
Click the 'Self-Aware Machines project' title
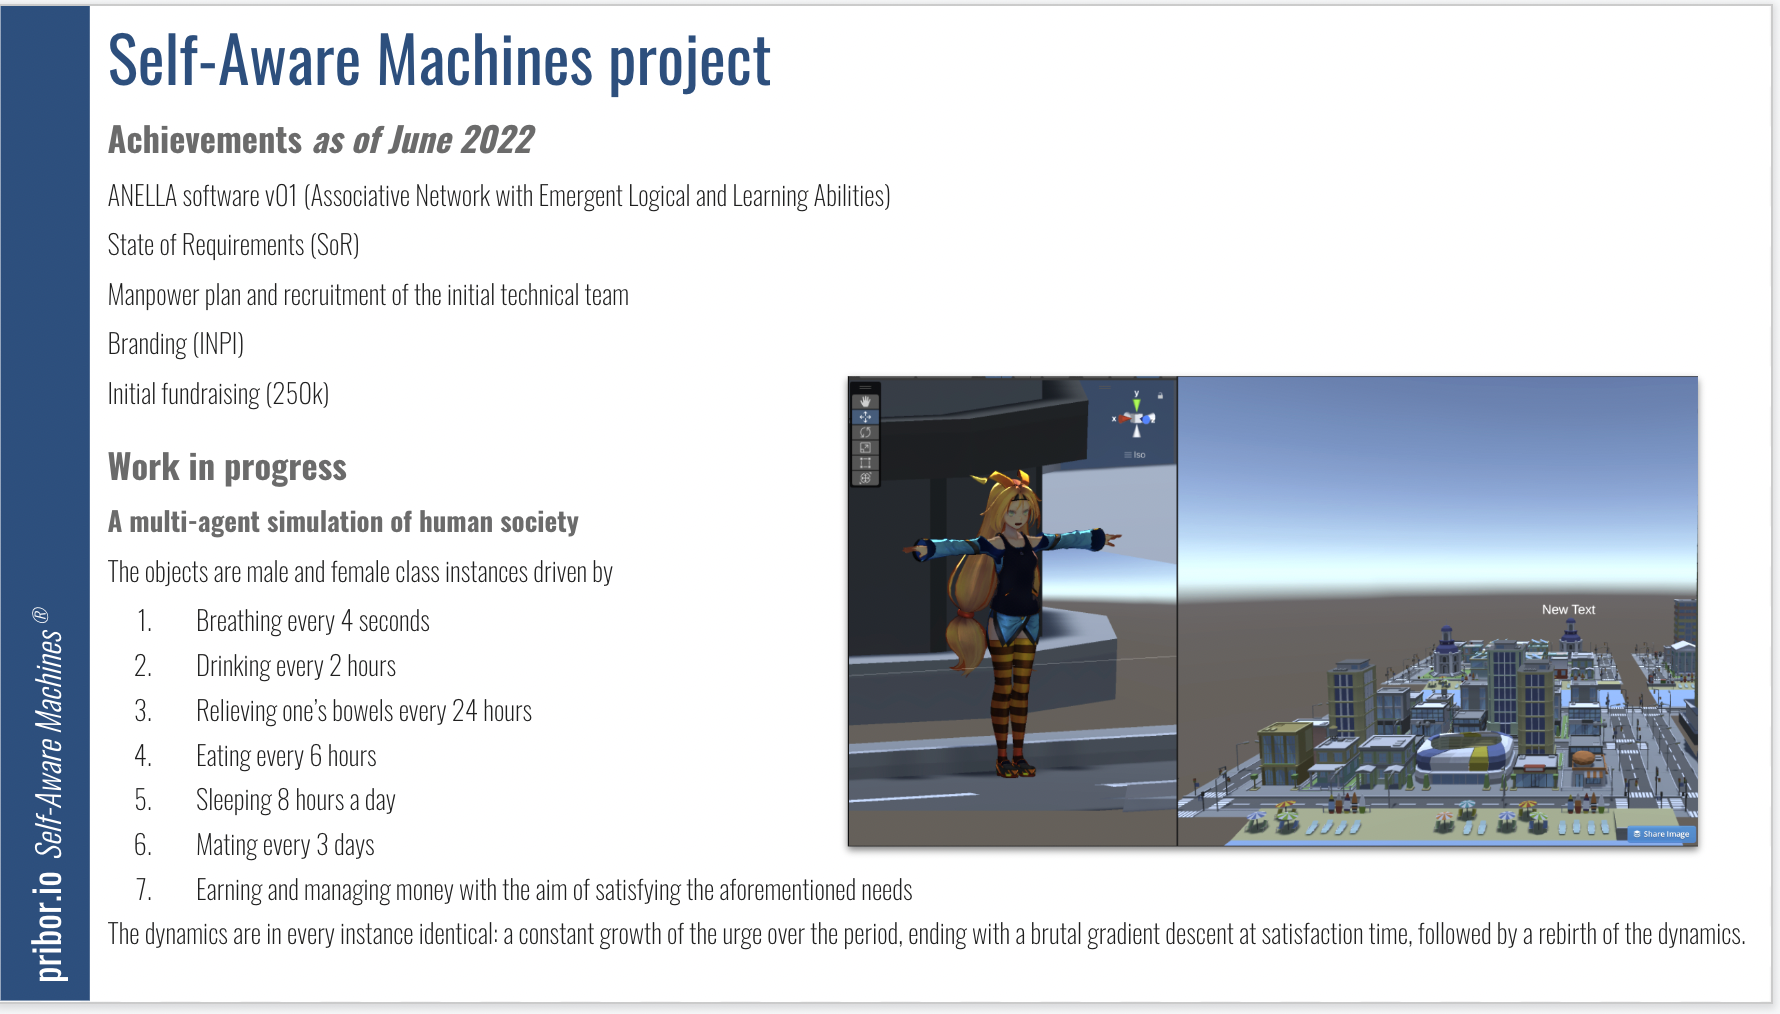tap(439, 61)
